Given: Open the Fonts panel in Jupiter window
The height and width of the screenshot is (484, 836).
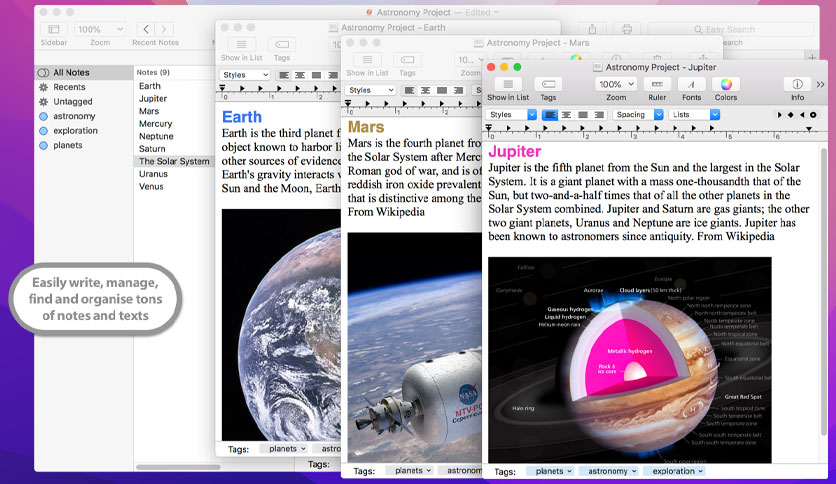Looking at the screenshot, I should coord(691,84).
